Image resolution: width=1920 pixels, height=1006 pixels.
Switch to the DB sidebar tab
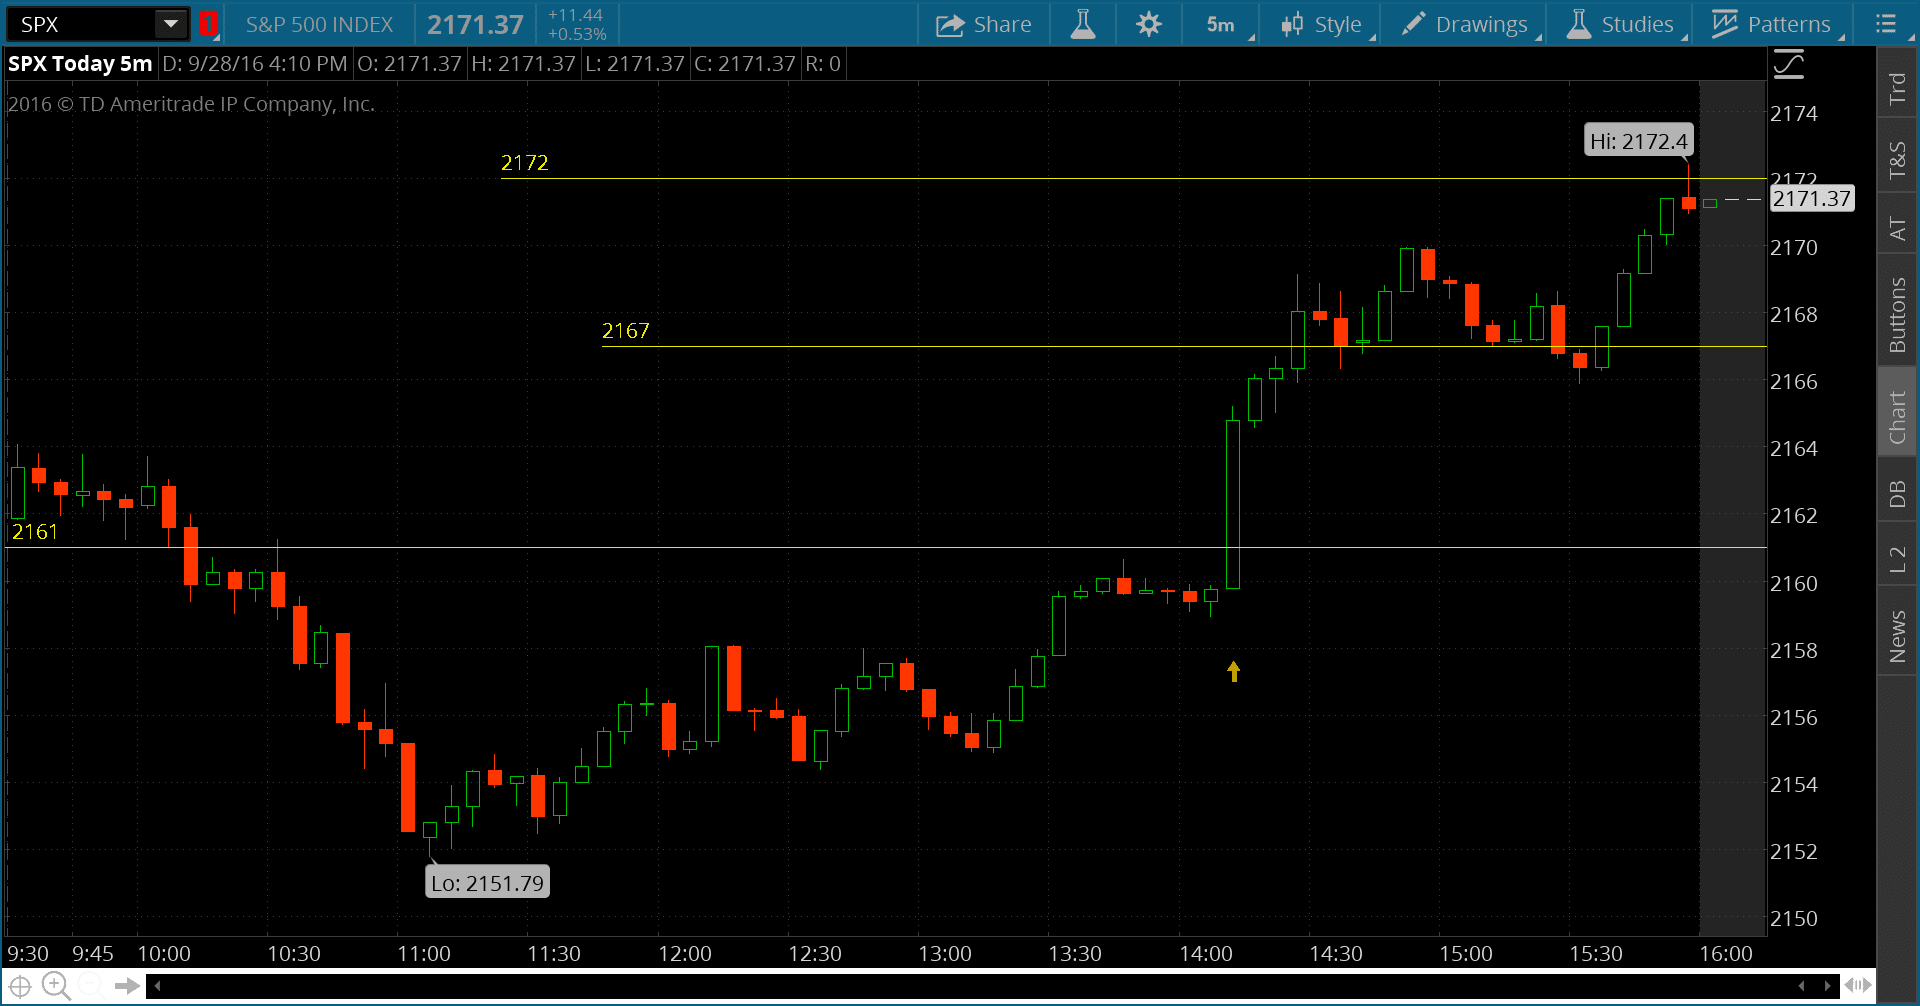tap(1897, 494)
